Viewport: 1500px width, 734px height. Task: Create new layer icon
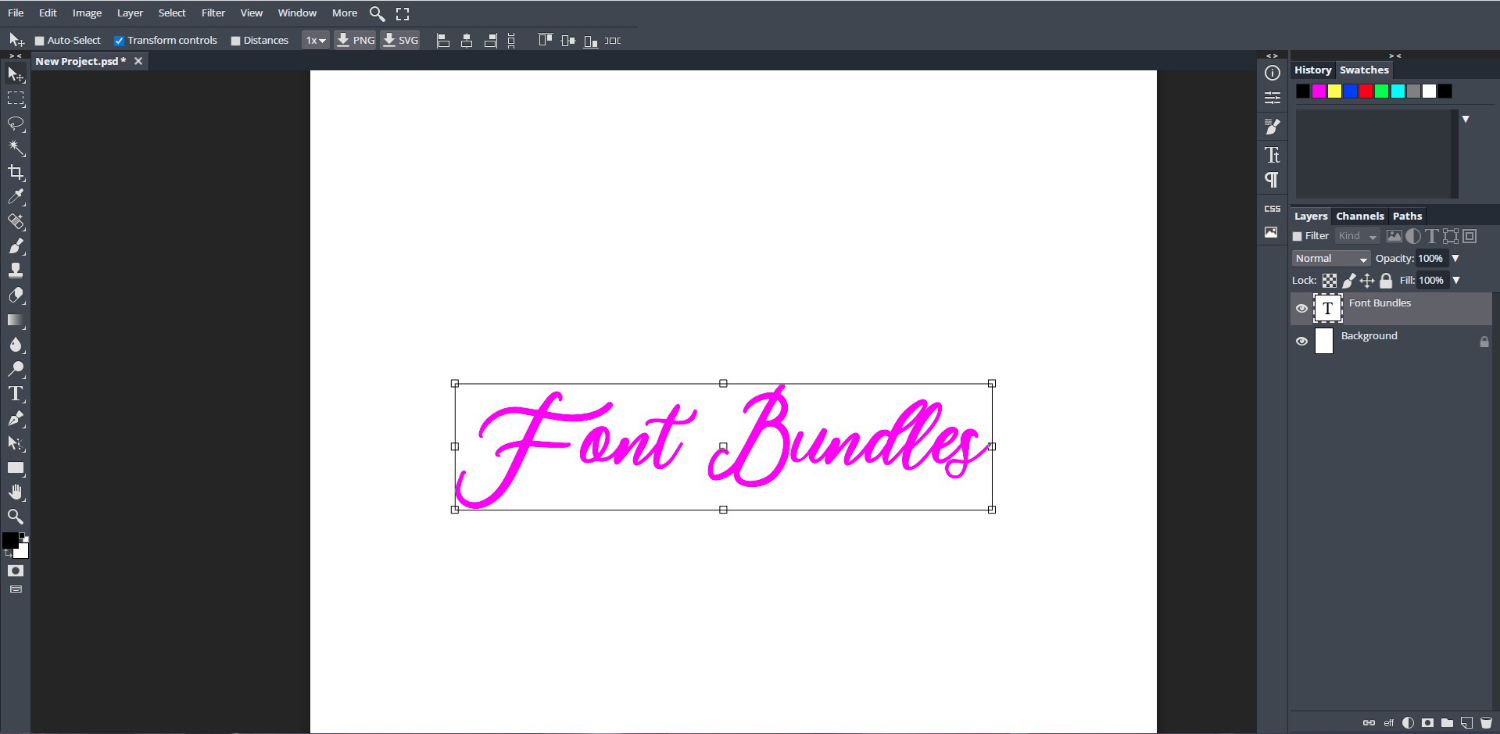click(1466, 722)
